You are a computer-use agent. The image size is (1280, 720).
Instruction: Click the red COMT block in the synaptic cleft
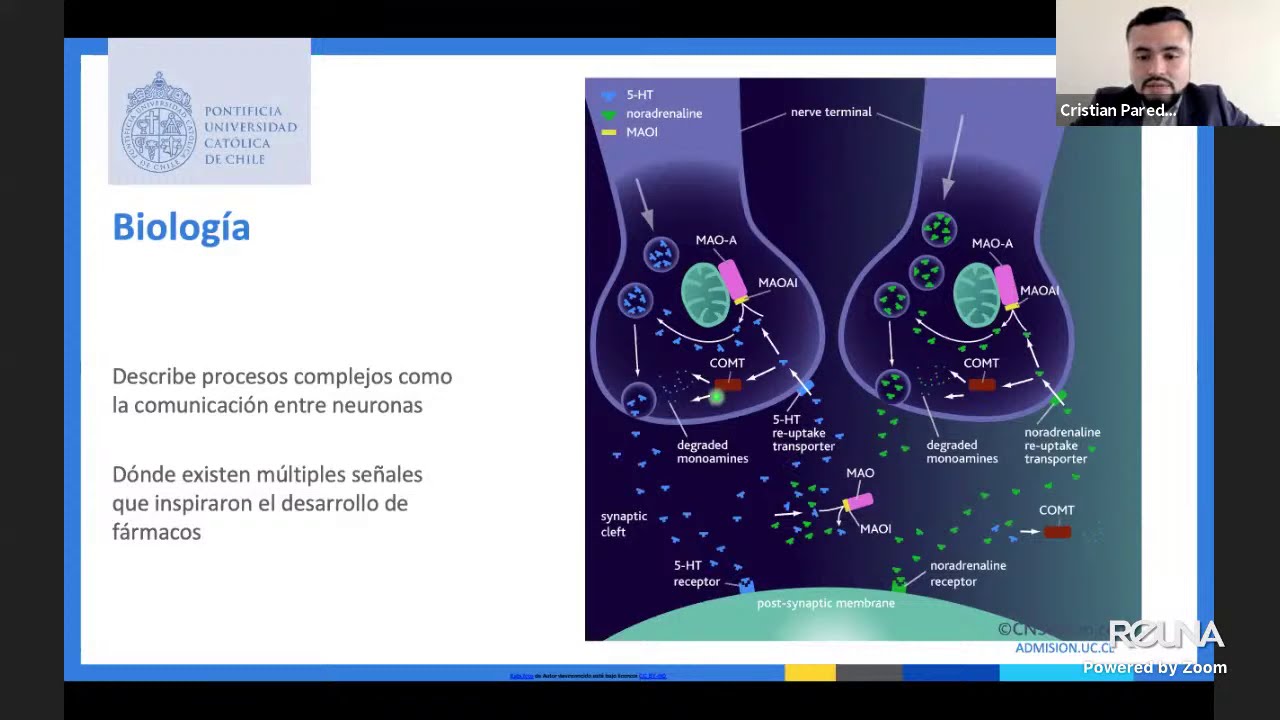pos(1057,532)
